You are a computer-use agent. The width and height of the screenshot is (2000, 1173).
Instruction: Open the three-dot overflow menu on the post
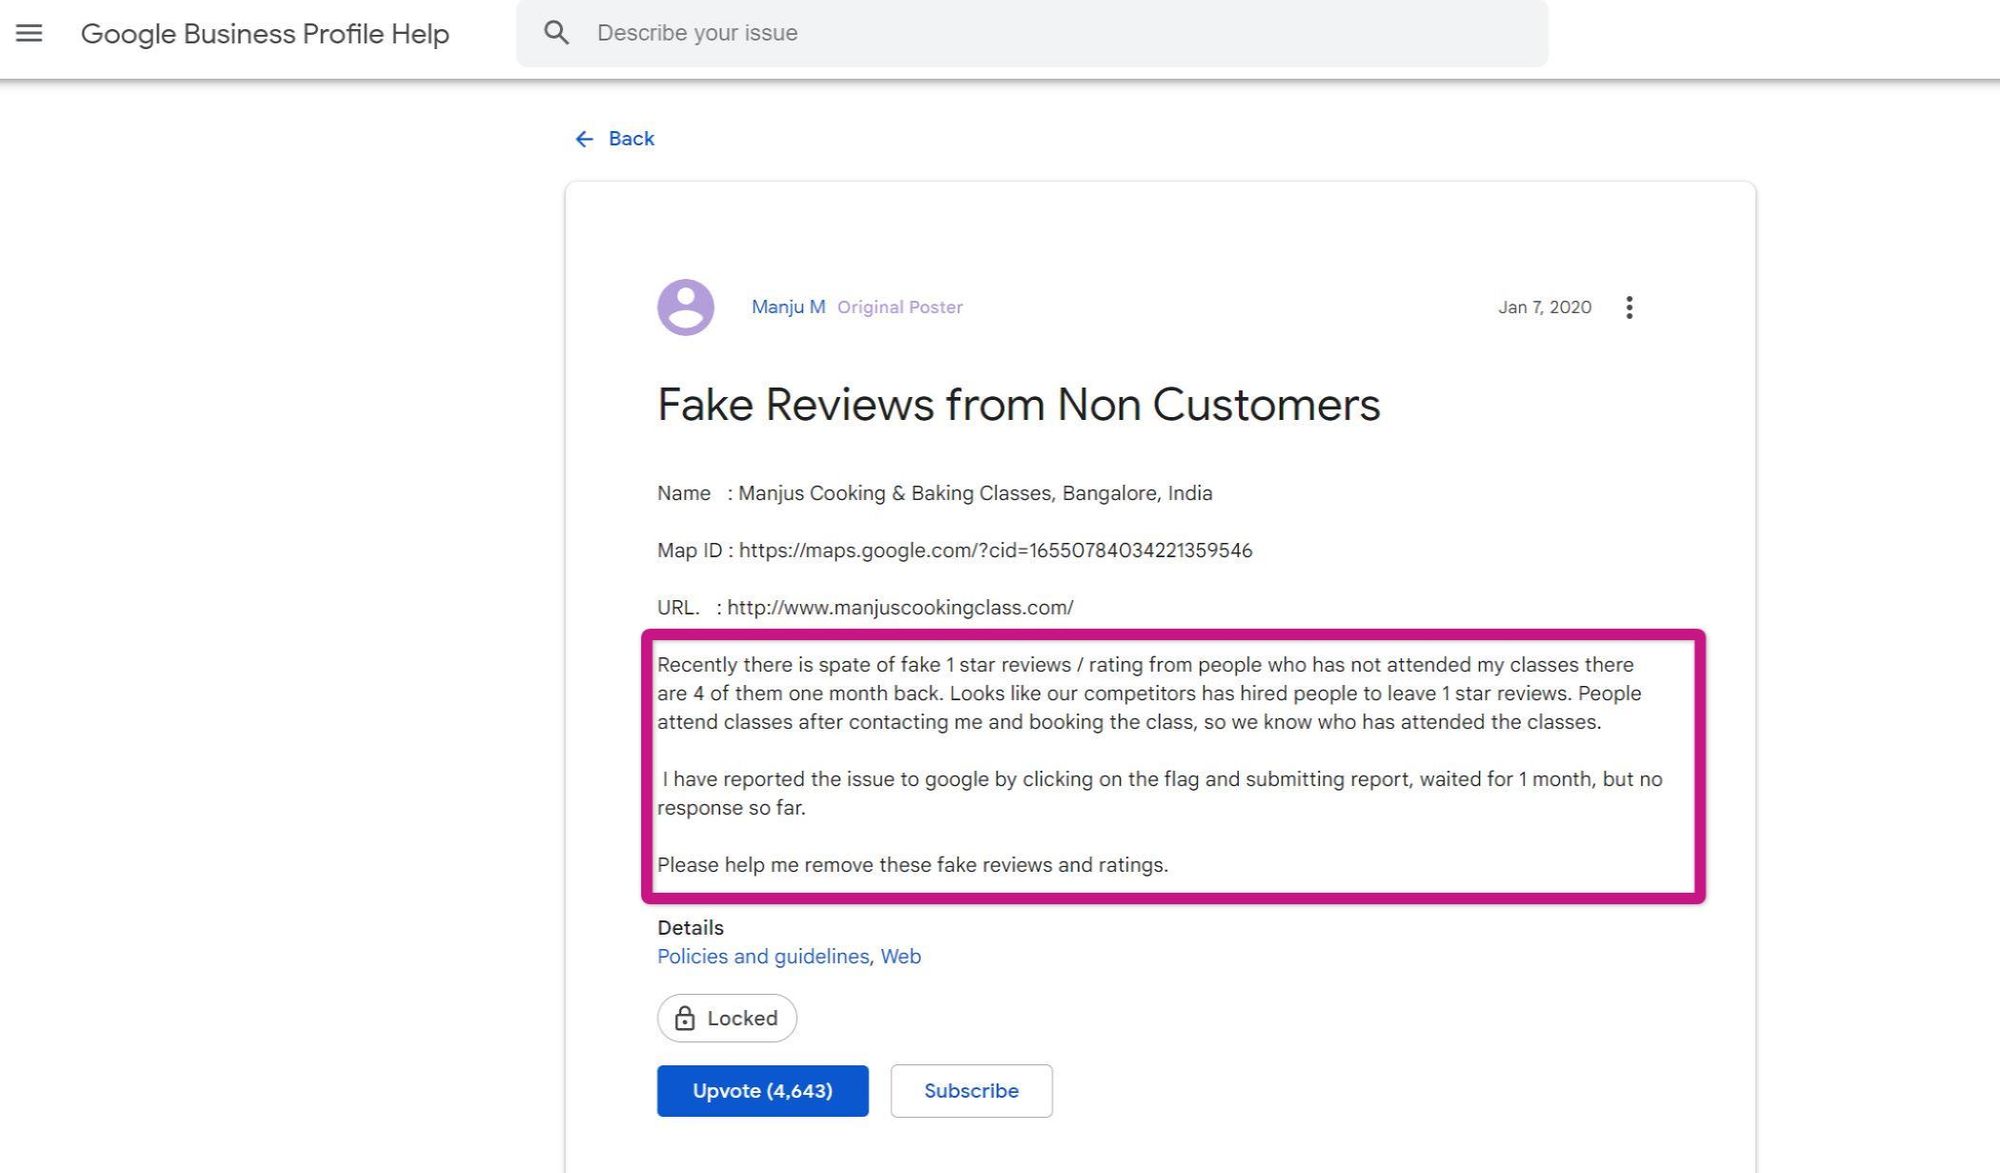pyautogui.click(x=1630, y=307)
